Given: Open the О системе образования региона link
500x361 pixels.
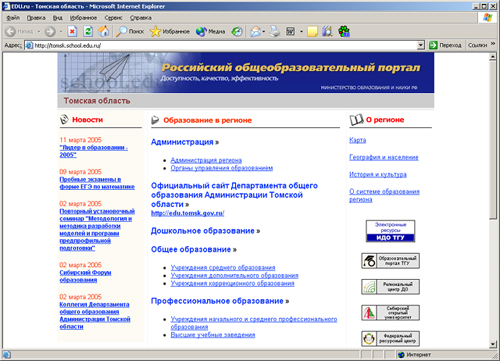Looking at the screenshot, I should click(384, 196).
